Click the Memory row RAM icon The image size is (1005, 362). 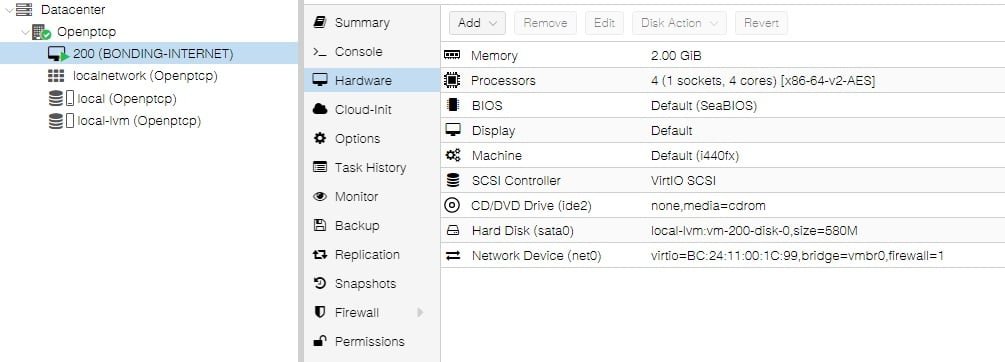452,56
